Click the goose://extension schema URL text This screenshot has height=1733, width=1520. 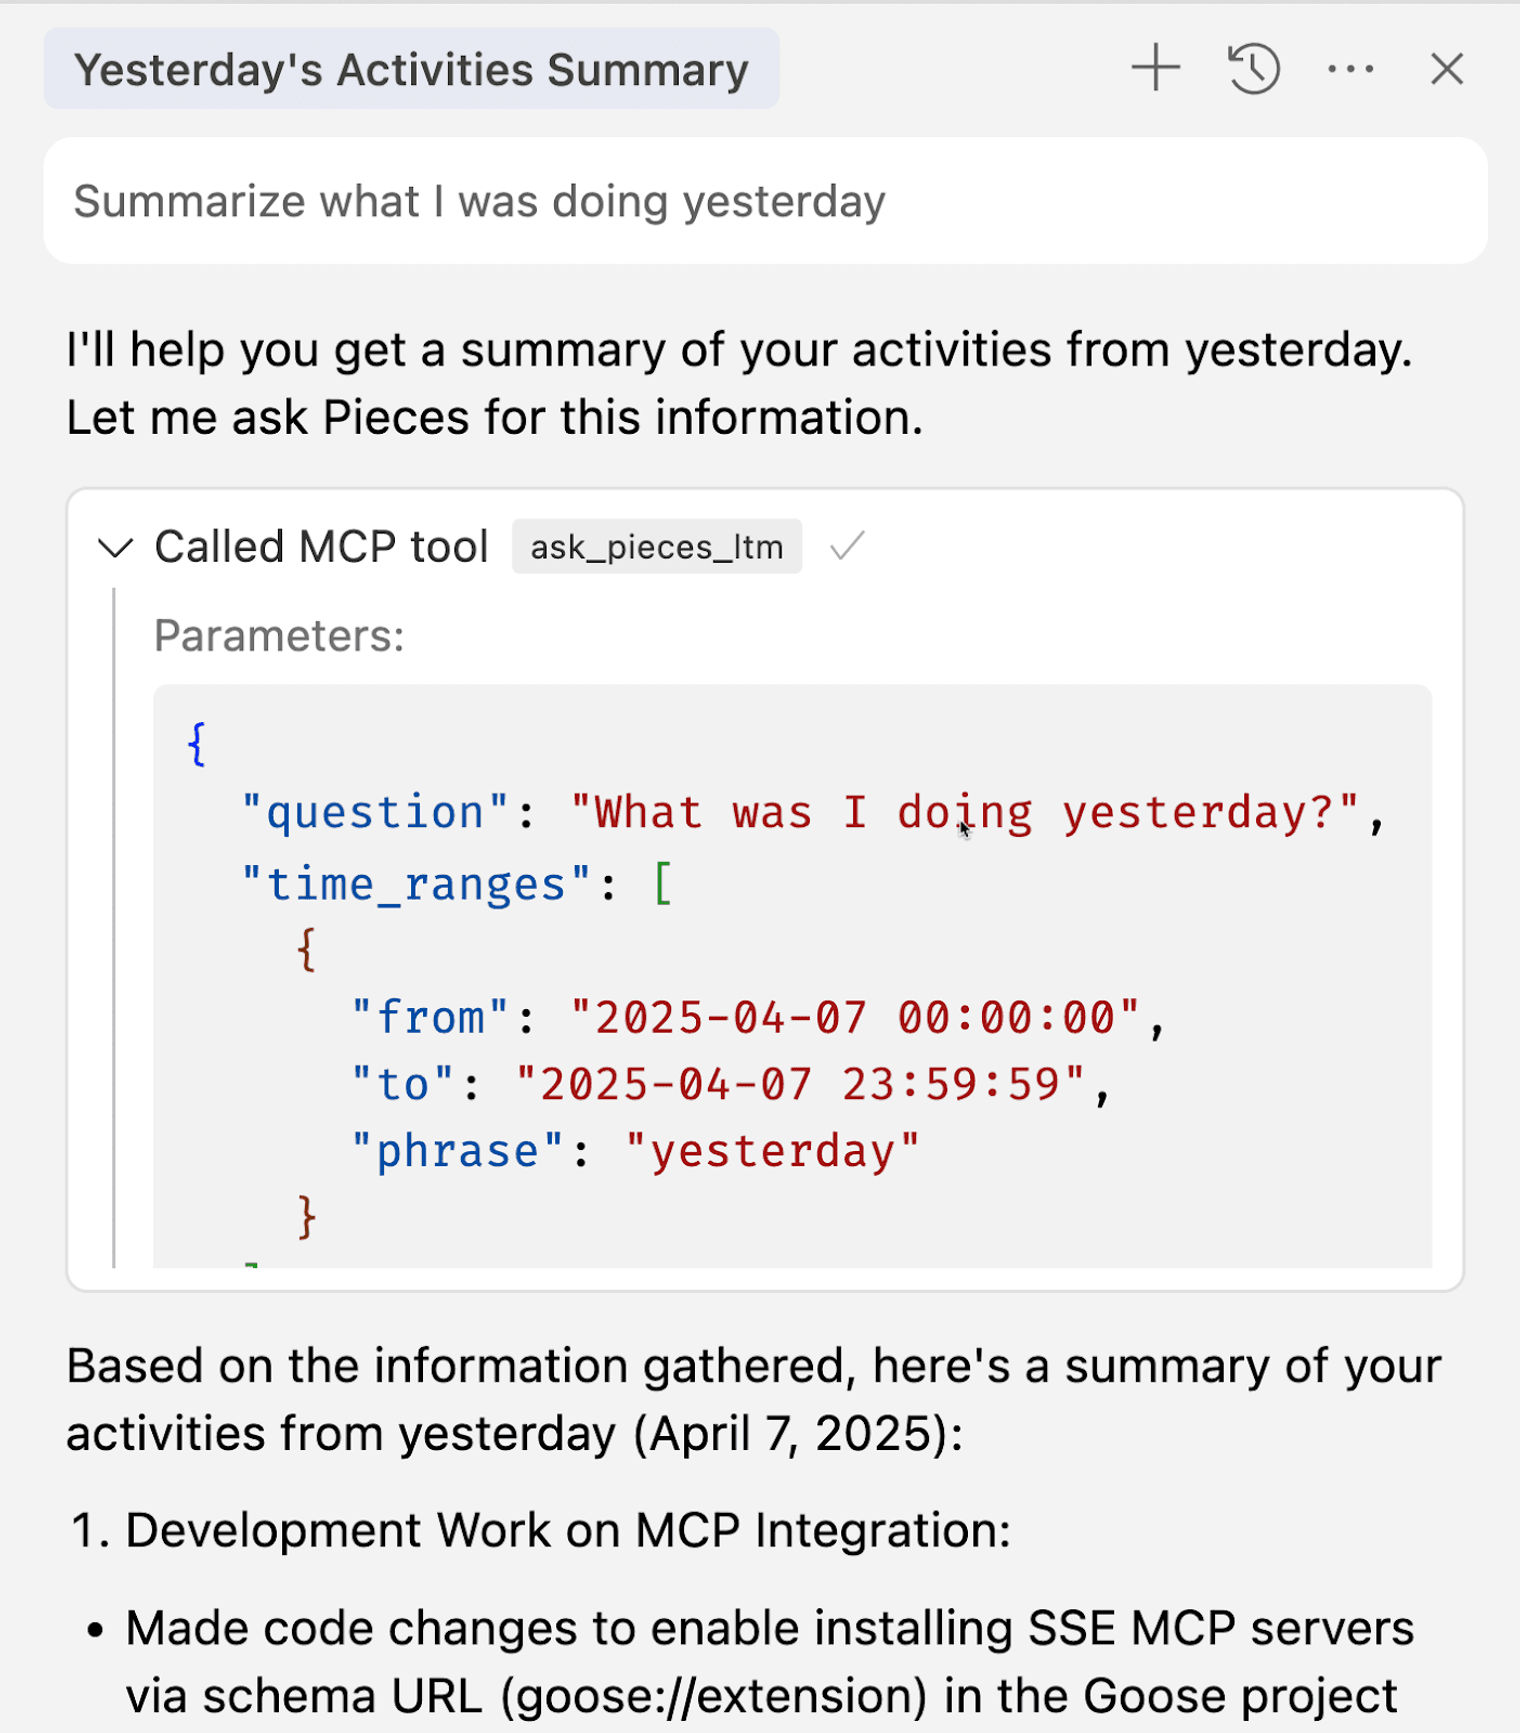click(x=714, y=1696)
